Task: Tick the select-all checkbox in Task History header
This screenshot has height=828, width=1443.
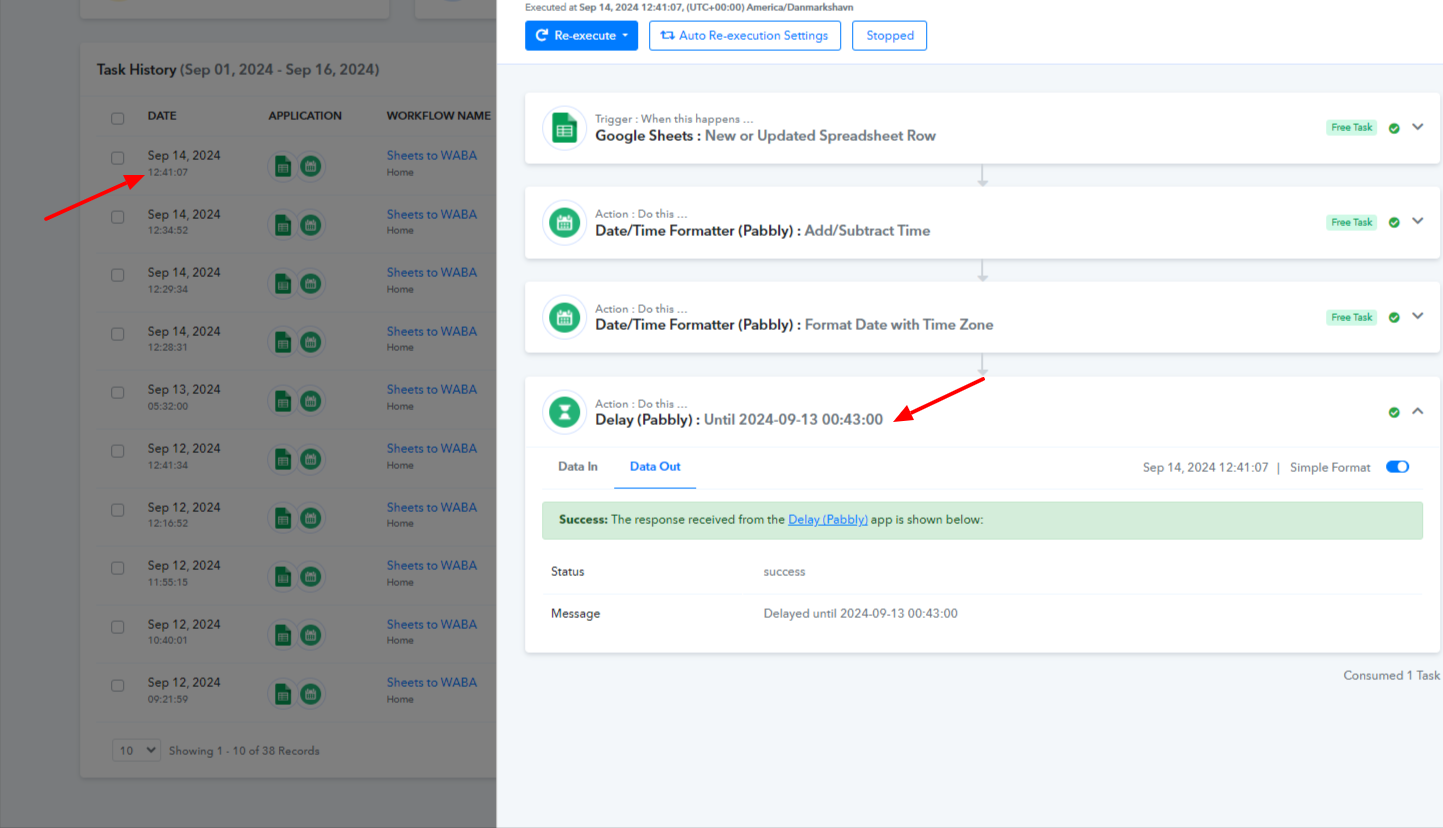Action: click(x=118, y=118)
